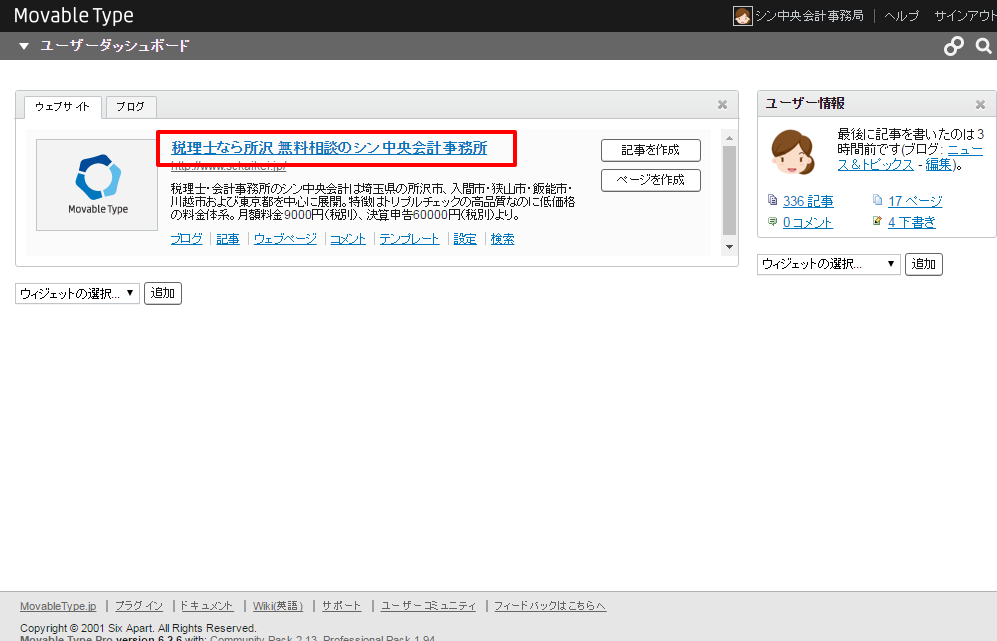
Task: Click the user profile avatar illustration
Action: [792, 152]
